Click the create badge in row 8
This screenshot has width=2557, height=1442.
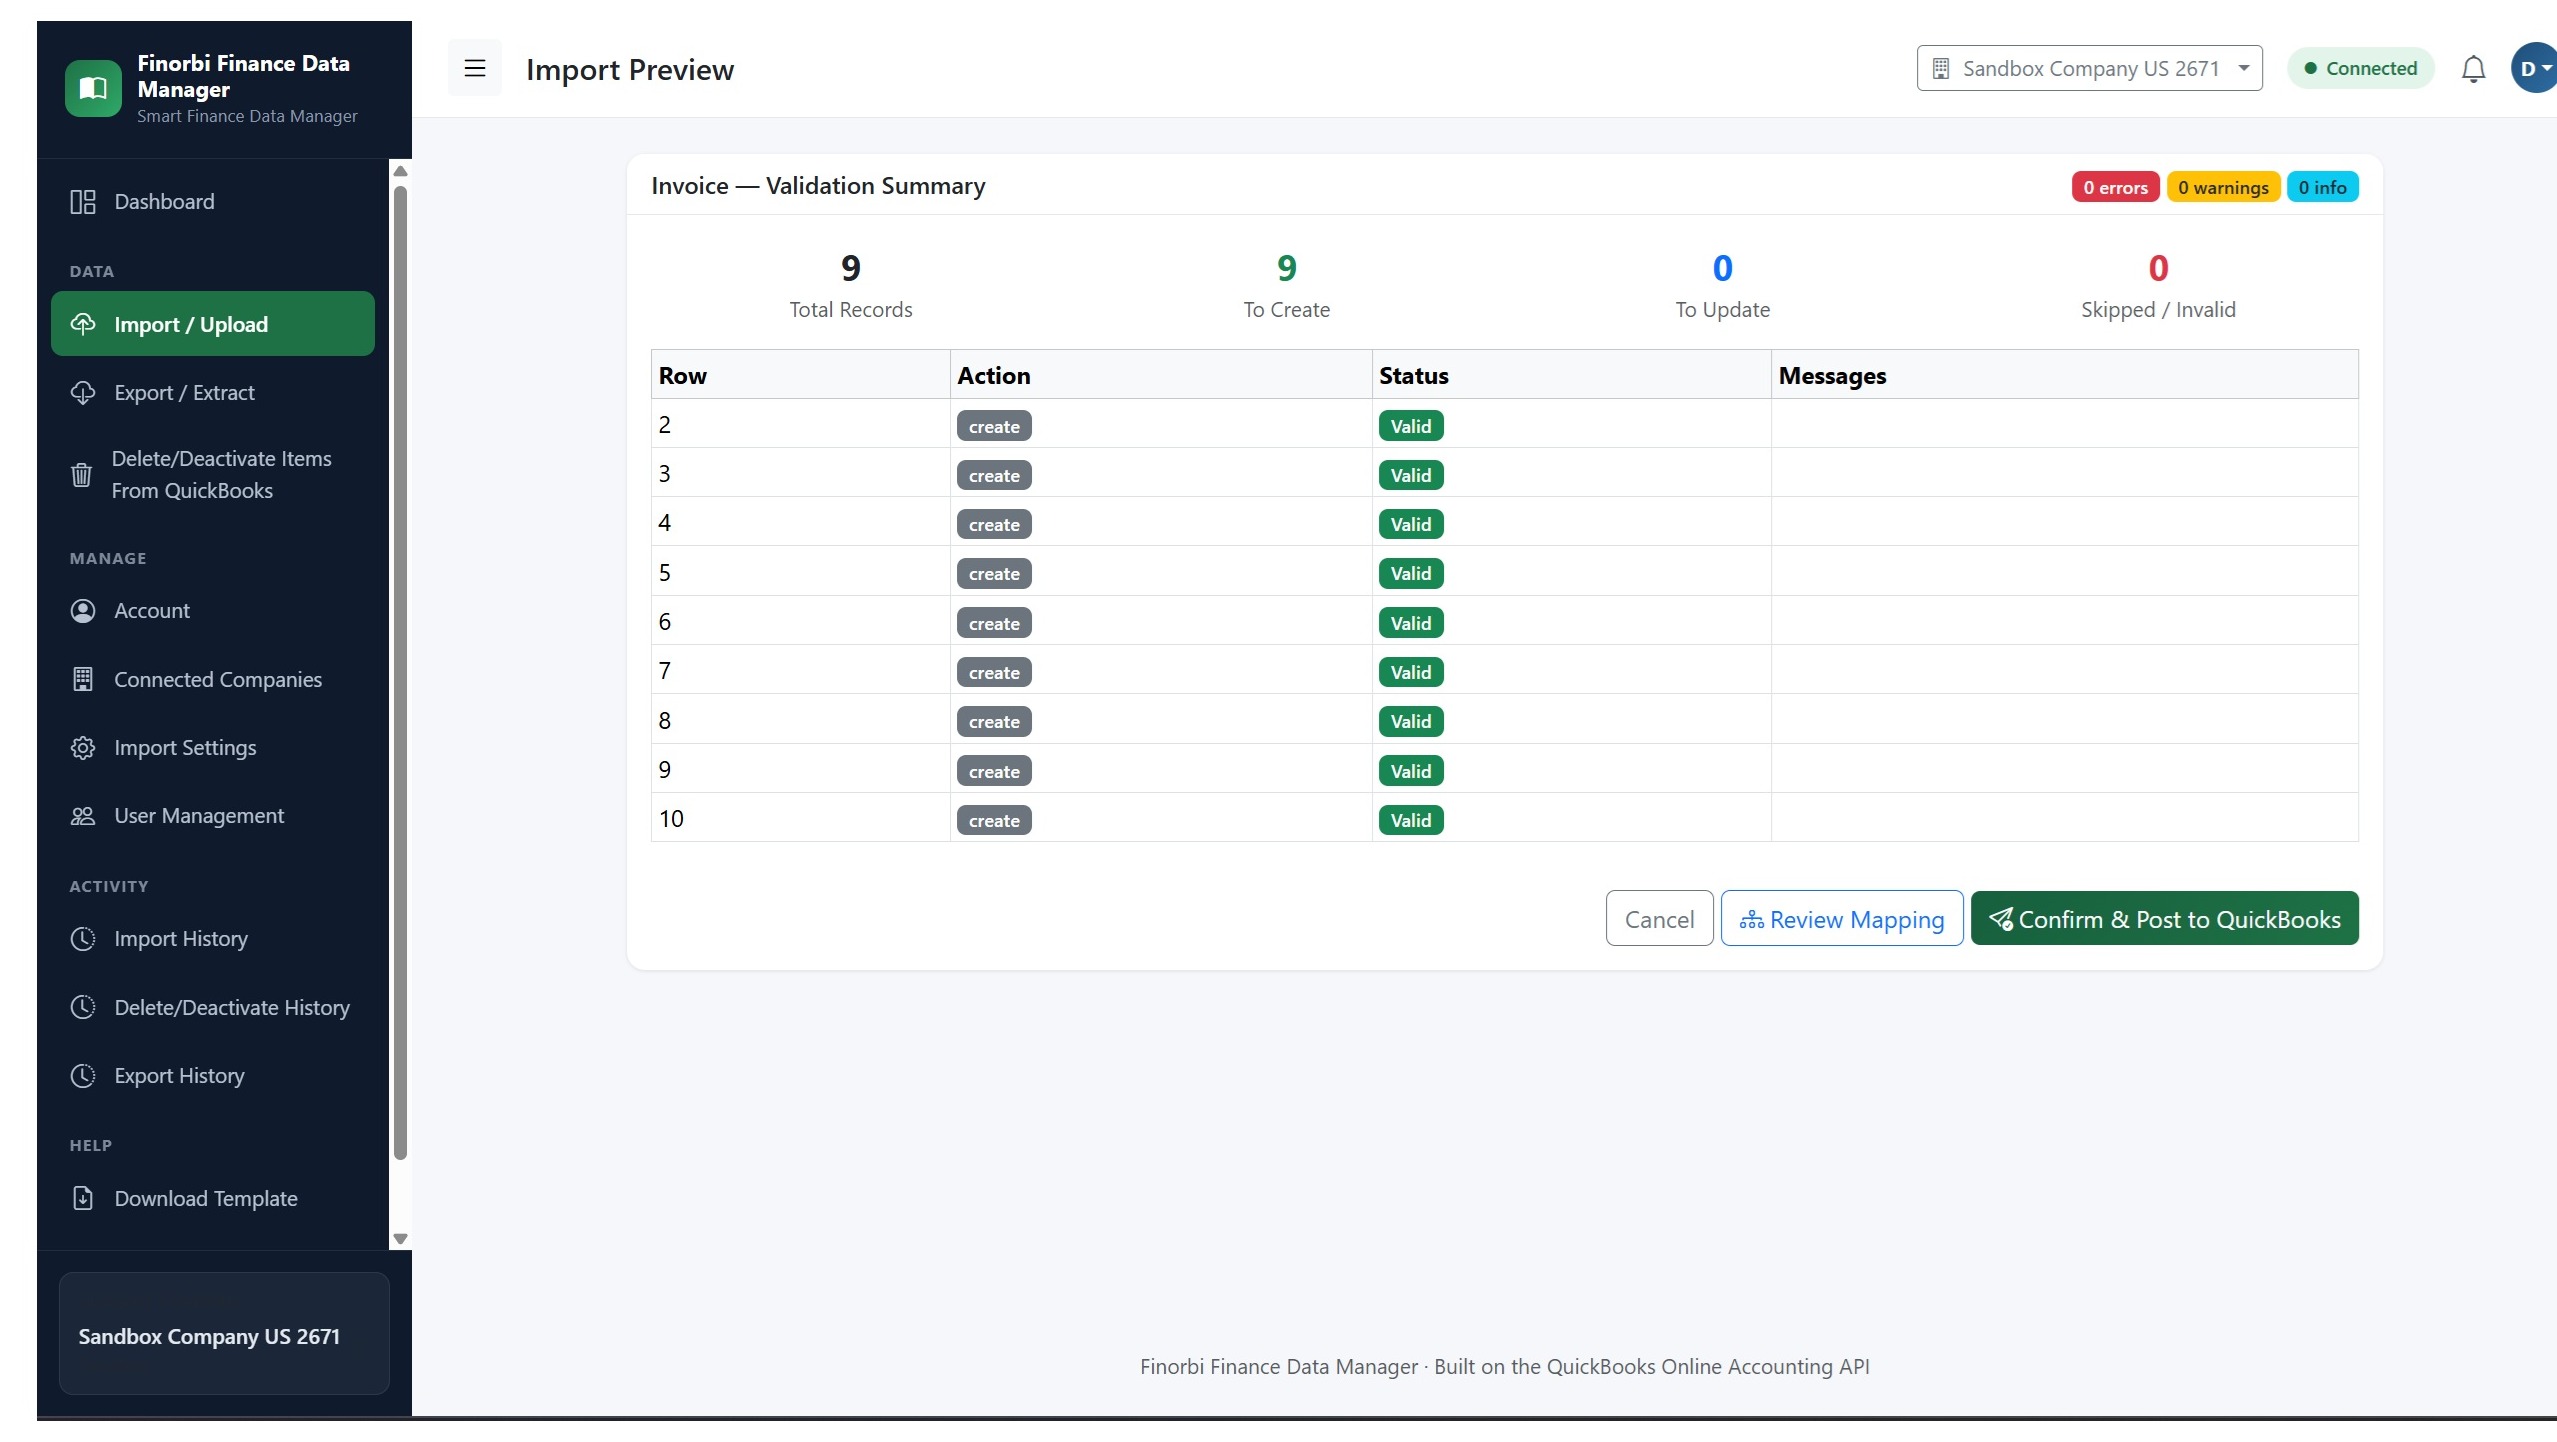point(994,722)
